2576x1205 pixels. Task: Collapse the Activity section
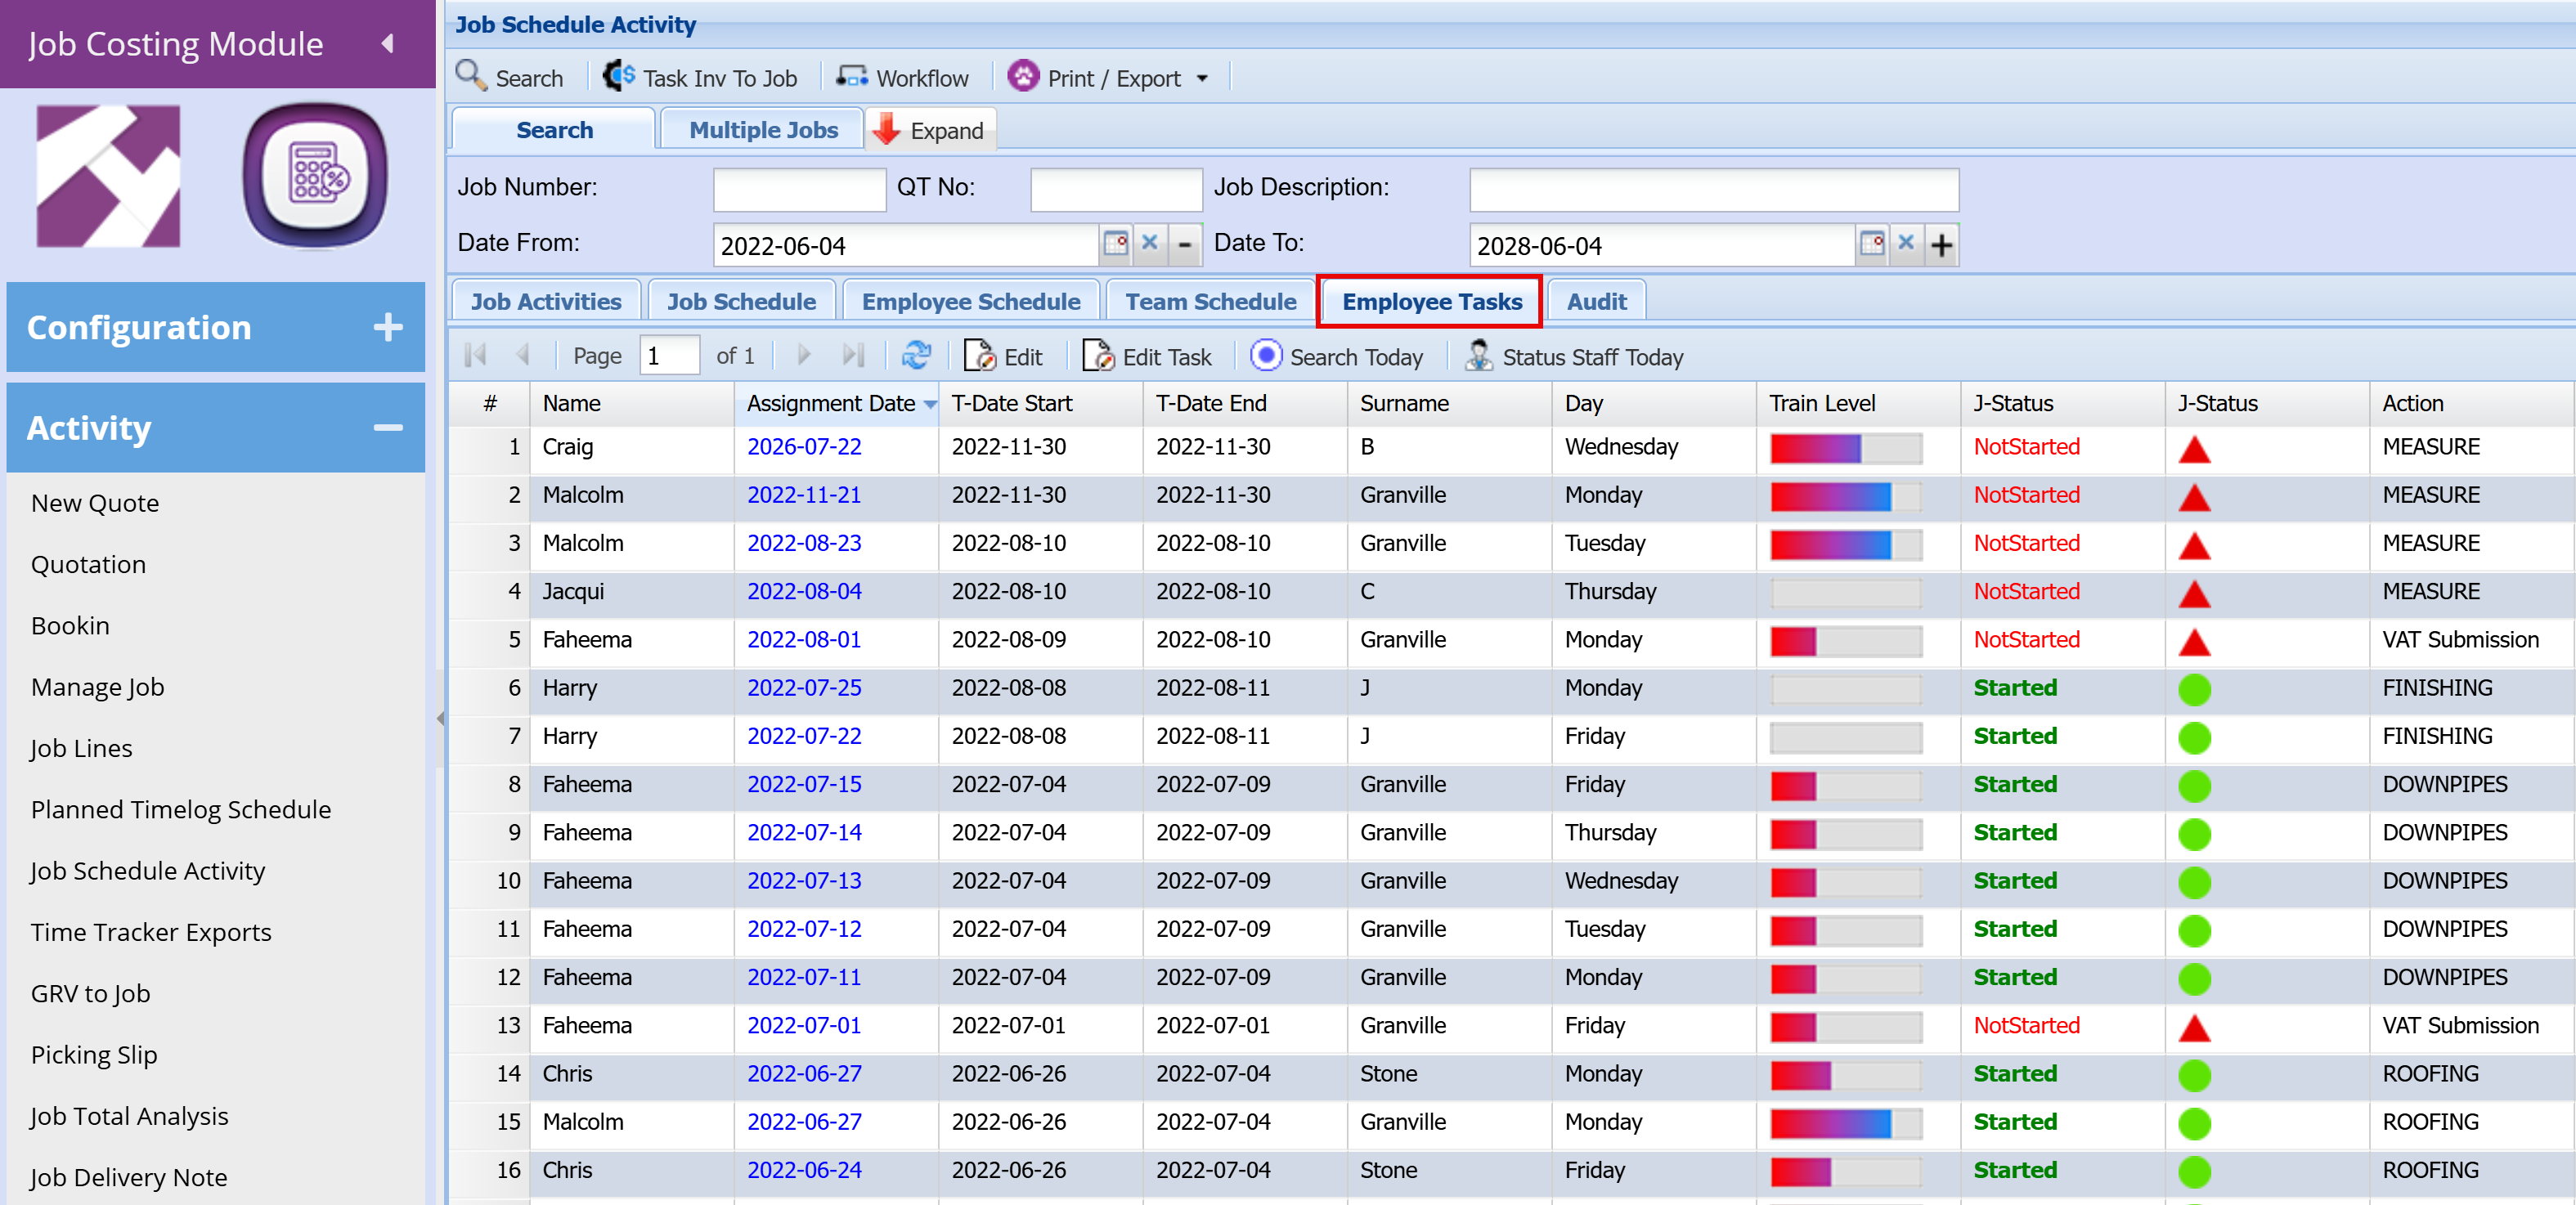[388, 427]
